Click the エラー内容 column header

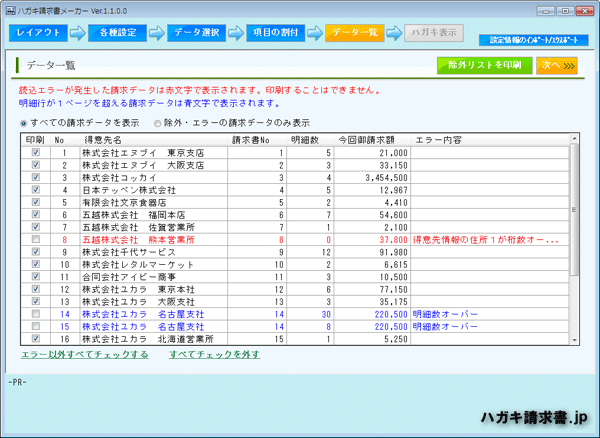point(490,140)
